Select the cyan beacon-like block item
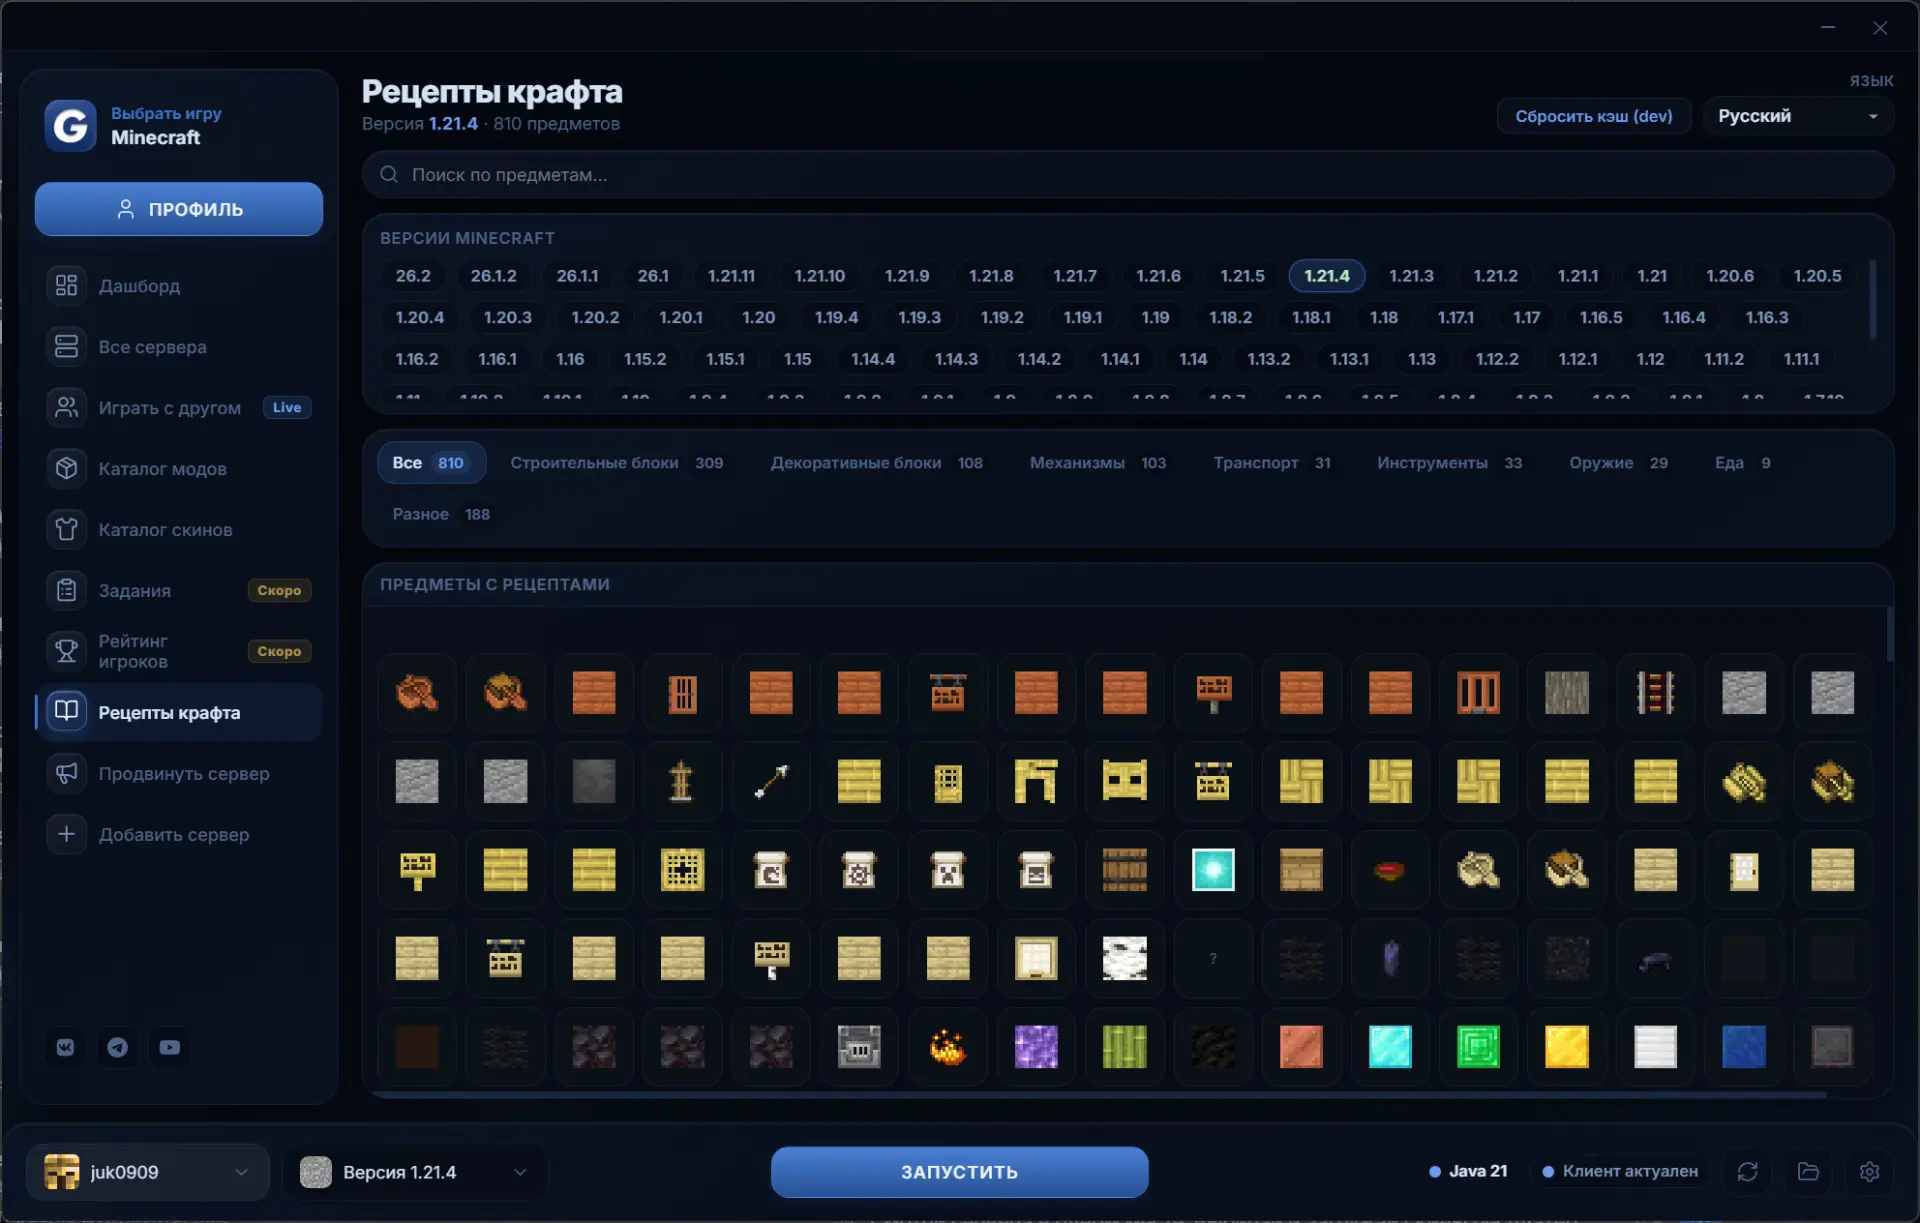Image resolution: width=1920 pixels, height=1223 pixels. coord(1213,870)
